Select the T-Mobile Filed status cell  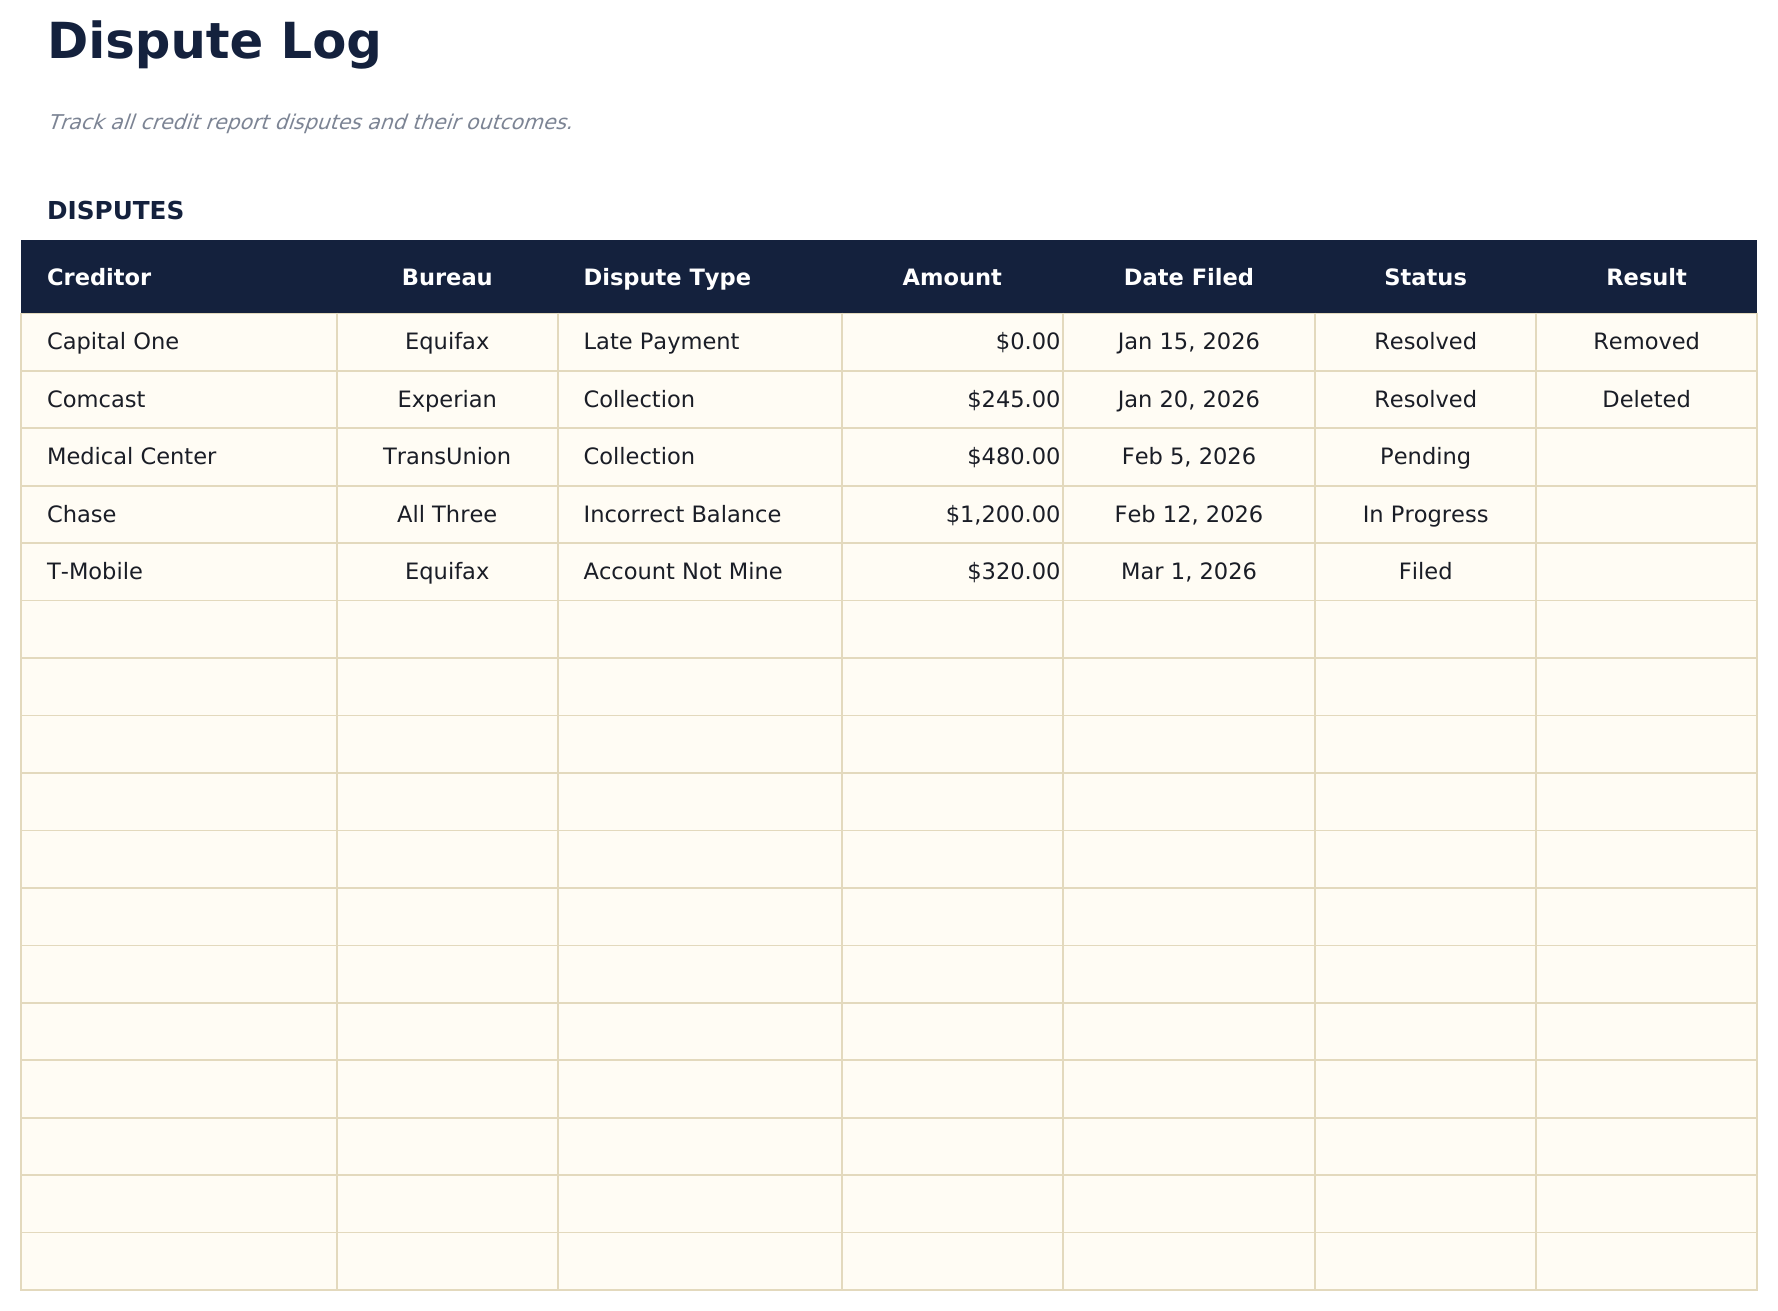(1424, 571)
